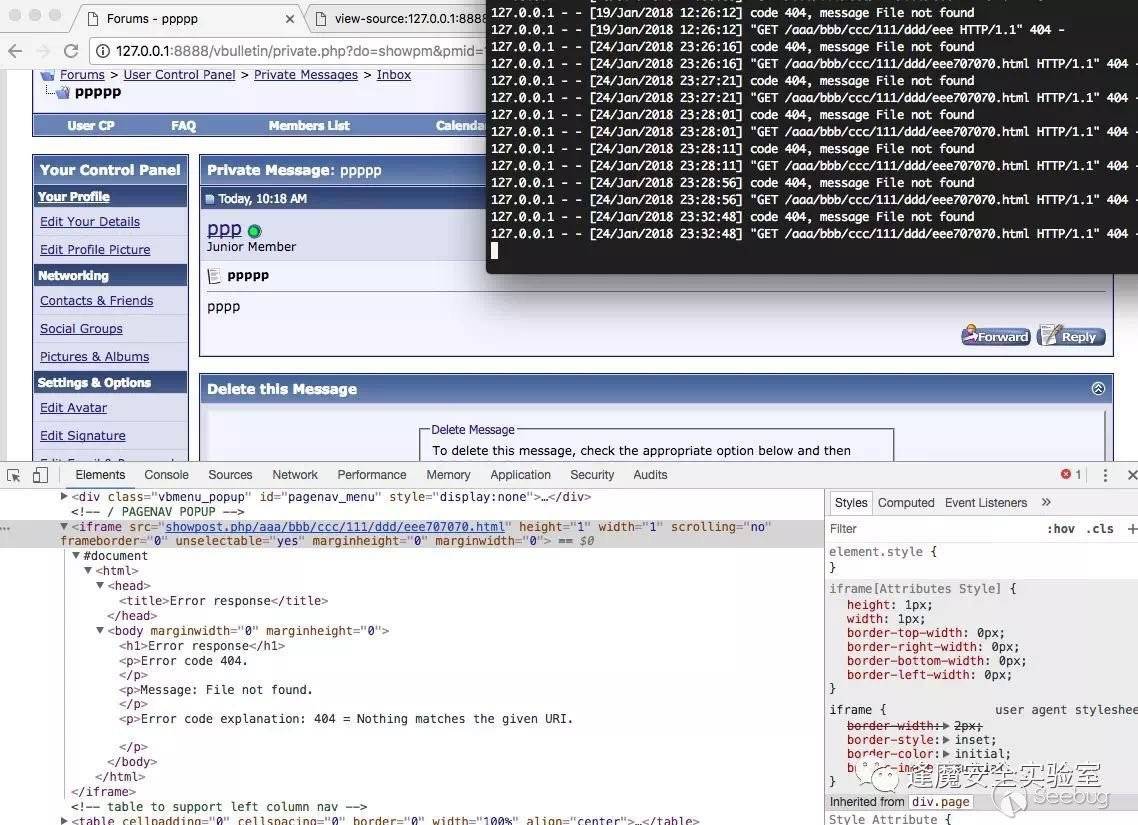Go back using the browser back arrow
1138x825 pixels.
coord(15,52)
